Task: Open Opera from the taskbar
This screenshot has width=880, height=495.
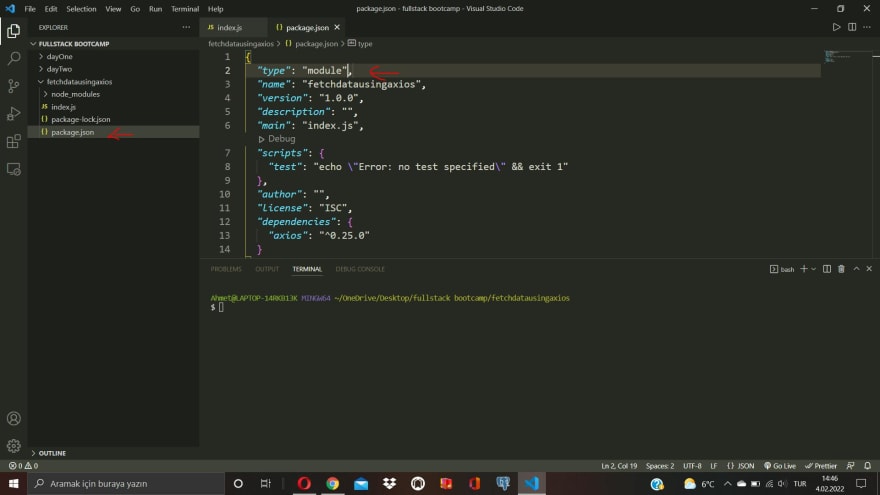Action: coord(304,483)
